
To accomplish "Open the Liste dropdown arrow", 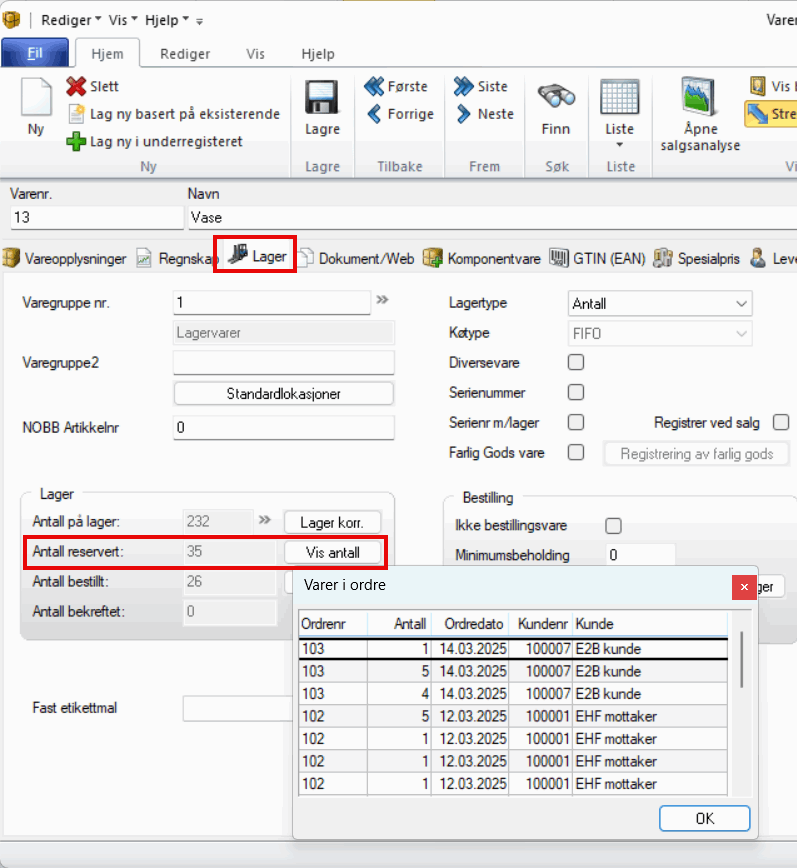I will click(619, 146).
